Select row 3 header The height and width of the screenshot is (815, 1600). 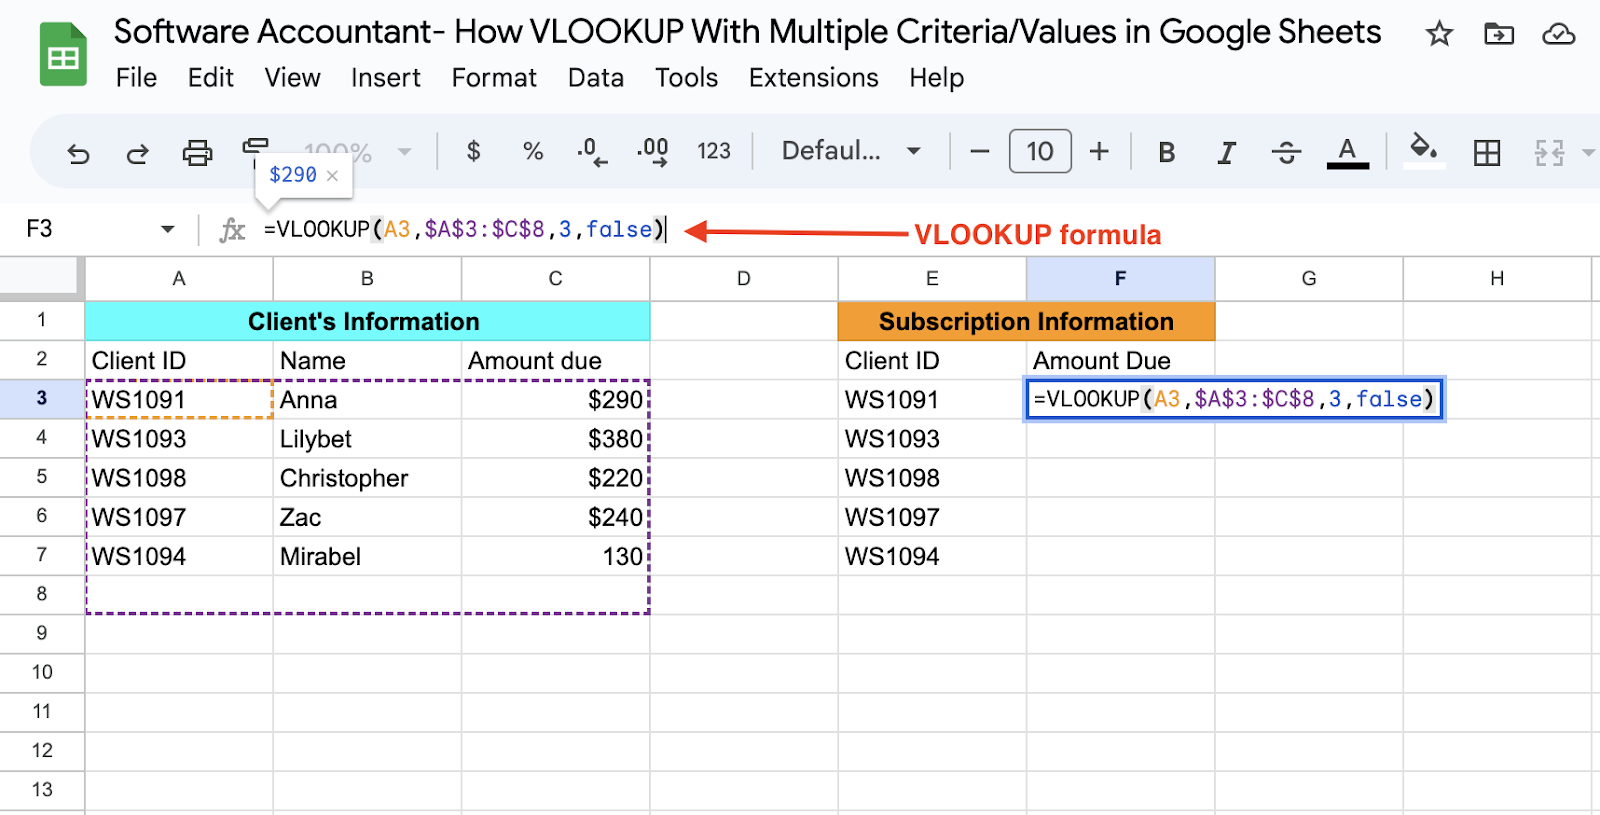(x=42, y=398)
